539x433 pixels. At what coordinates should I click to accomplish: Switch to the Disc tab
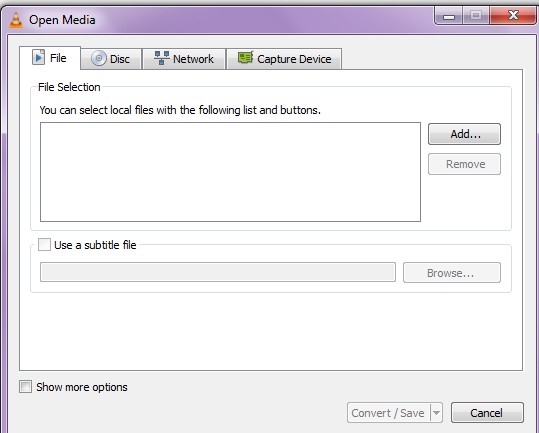[x=111, y=59]
